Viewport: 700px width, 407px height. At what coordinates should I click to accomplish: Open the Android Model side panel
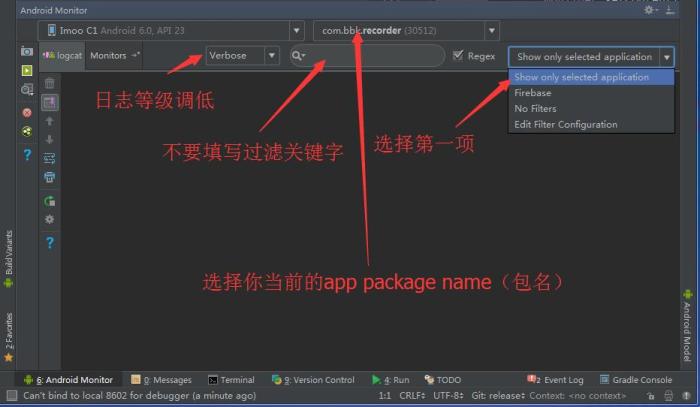pos(687,326)
